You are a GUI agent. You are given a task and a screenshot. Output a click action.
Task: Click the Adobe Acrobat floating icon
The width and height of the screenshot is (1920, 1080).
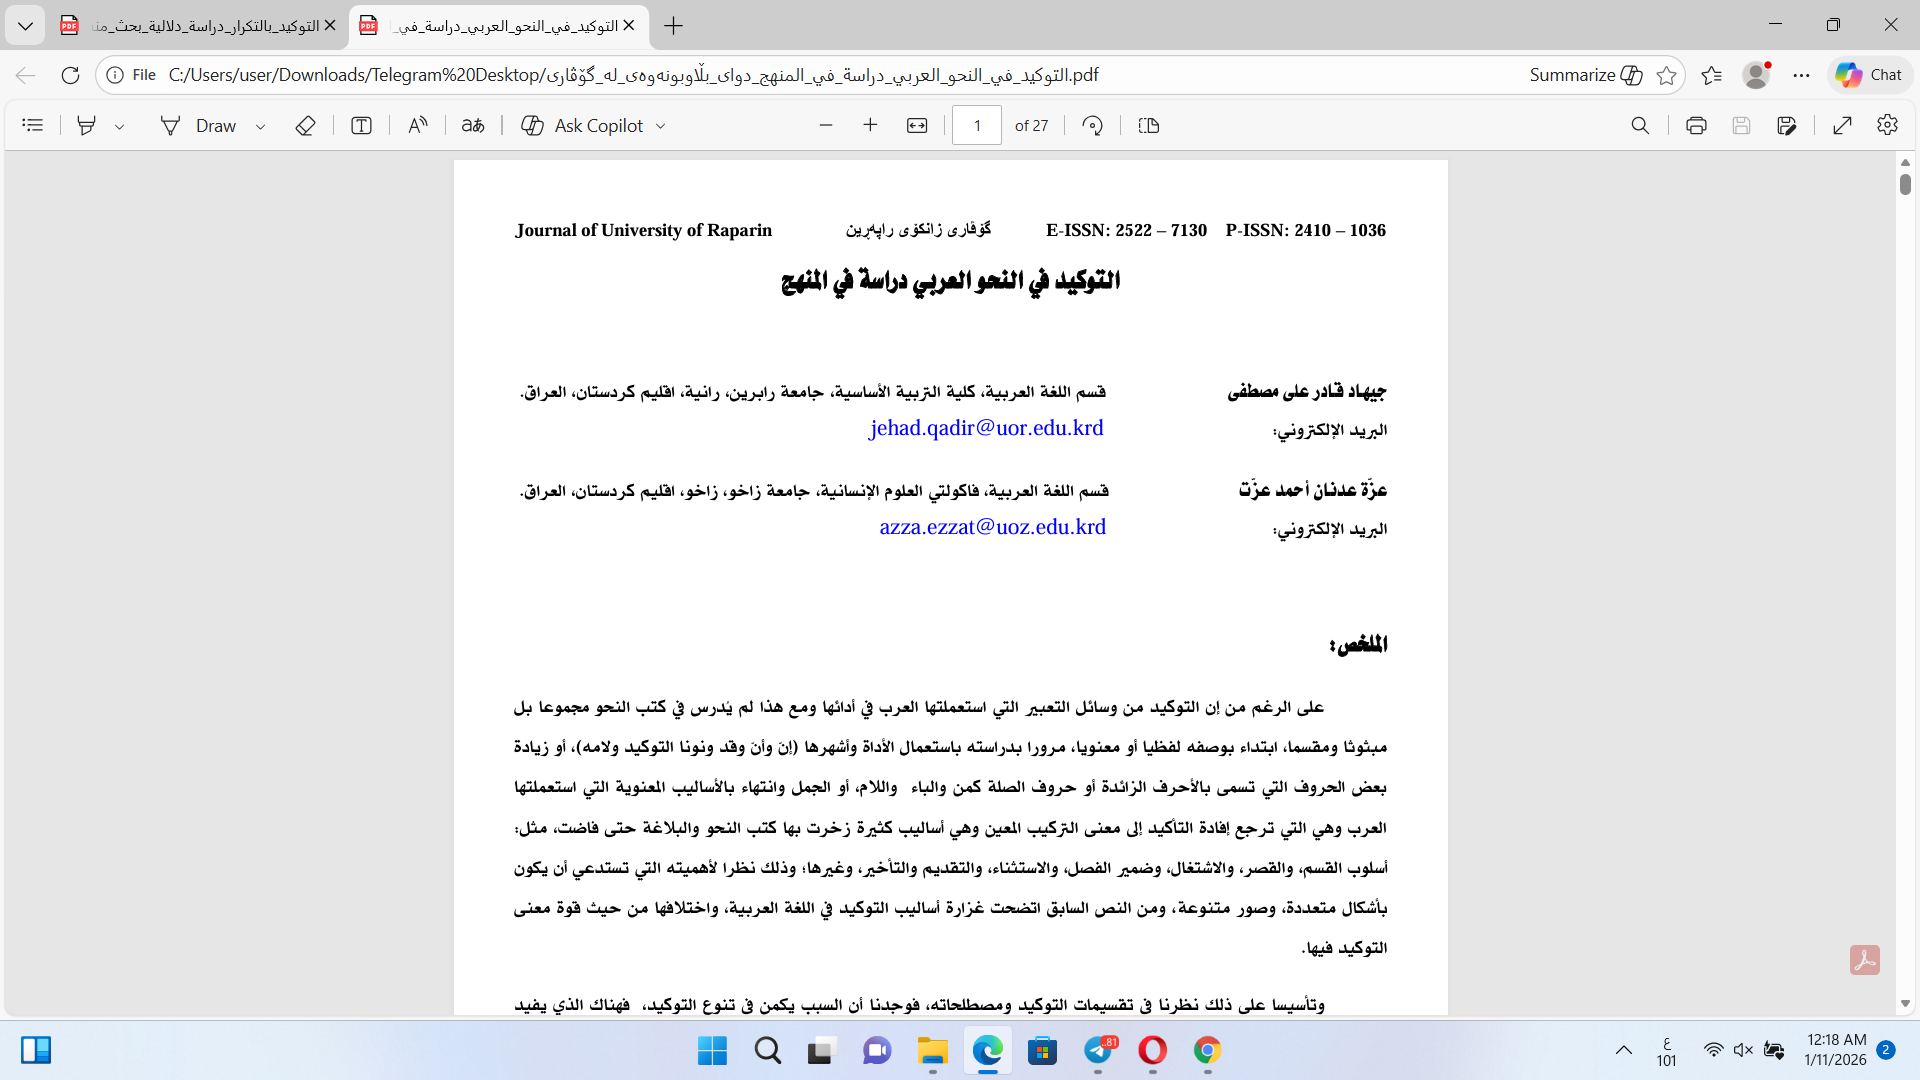[x=1865, y=960]
